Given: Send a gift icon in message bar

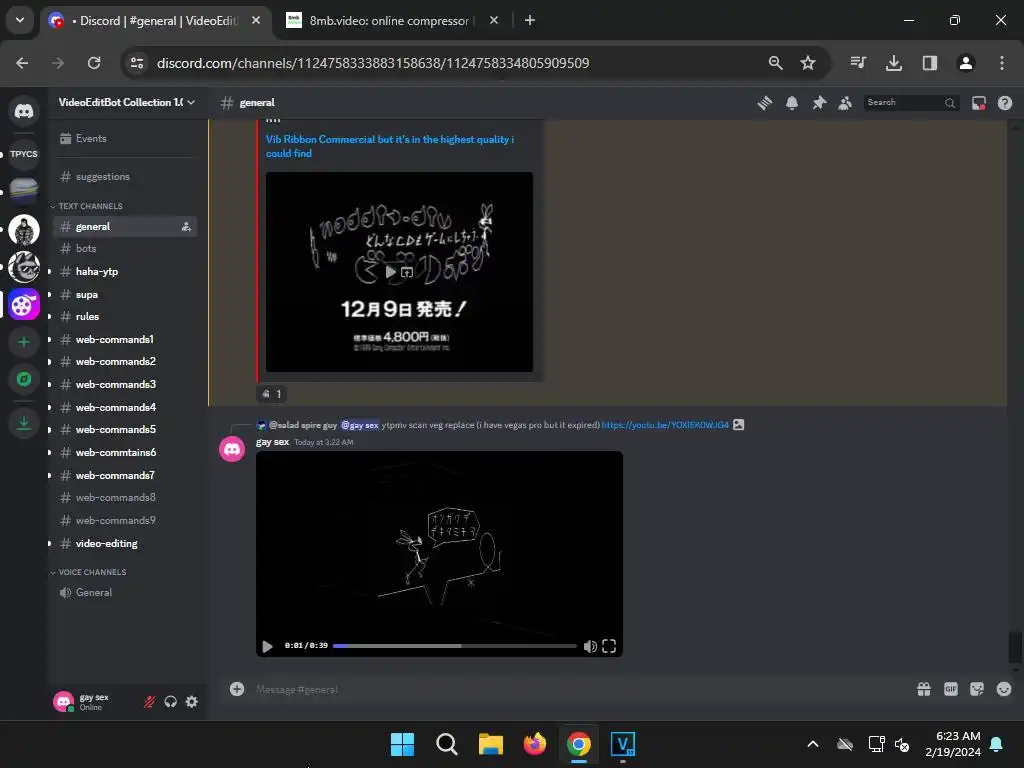Looking at the screenshot, I should 923,689.
